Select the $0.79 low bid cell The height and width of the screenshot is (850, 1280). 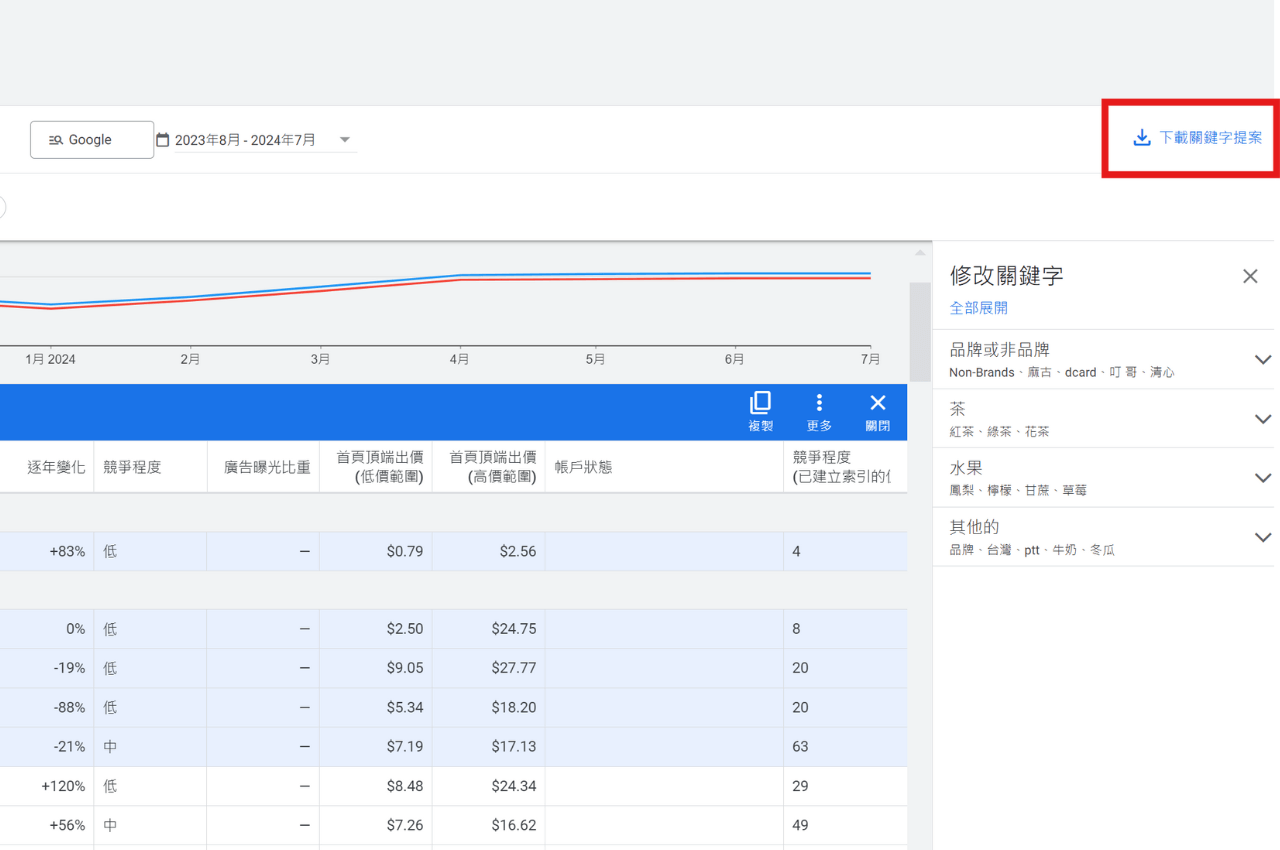click(405, 551)
